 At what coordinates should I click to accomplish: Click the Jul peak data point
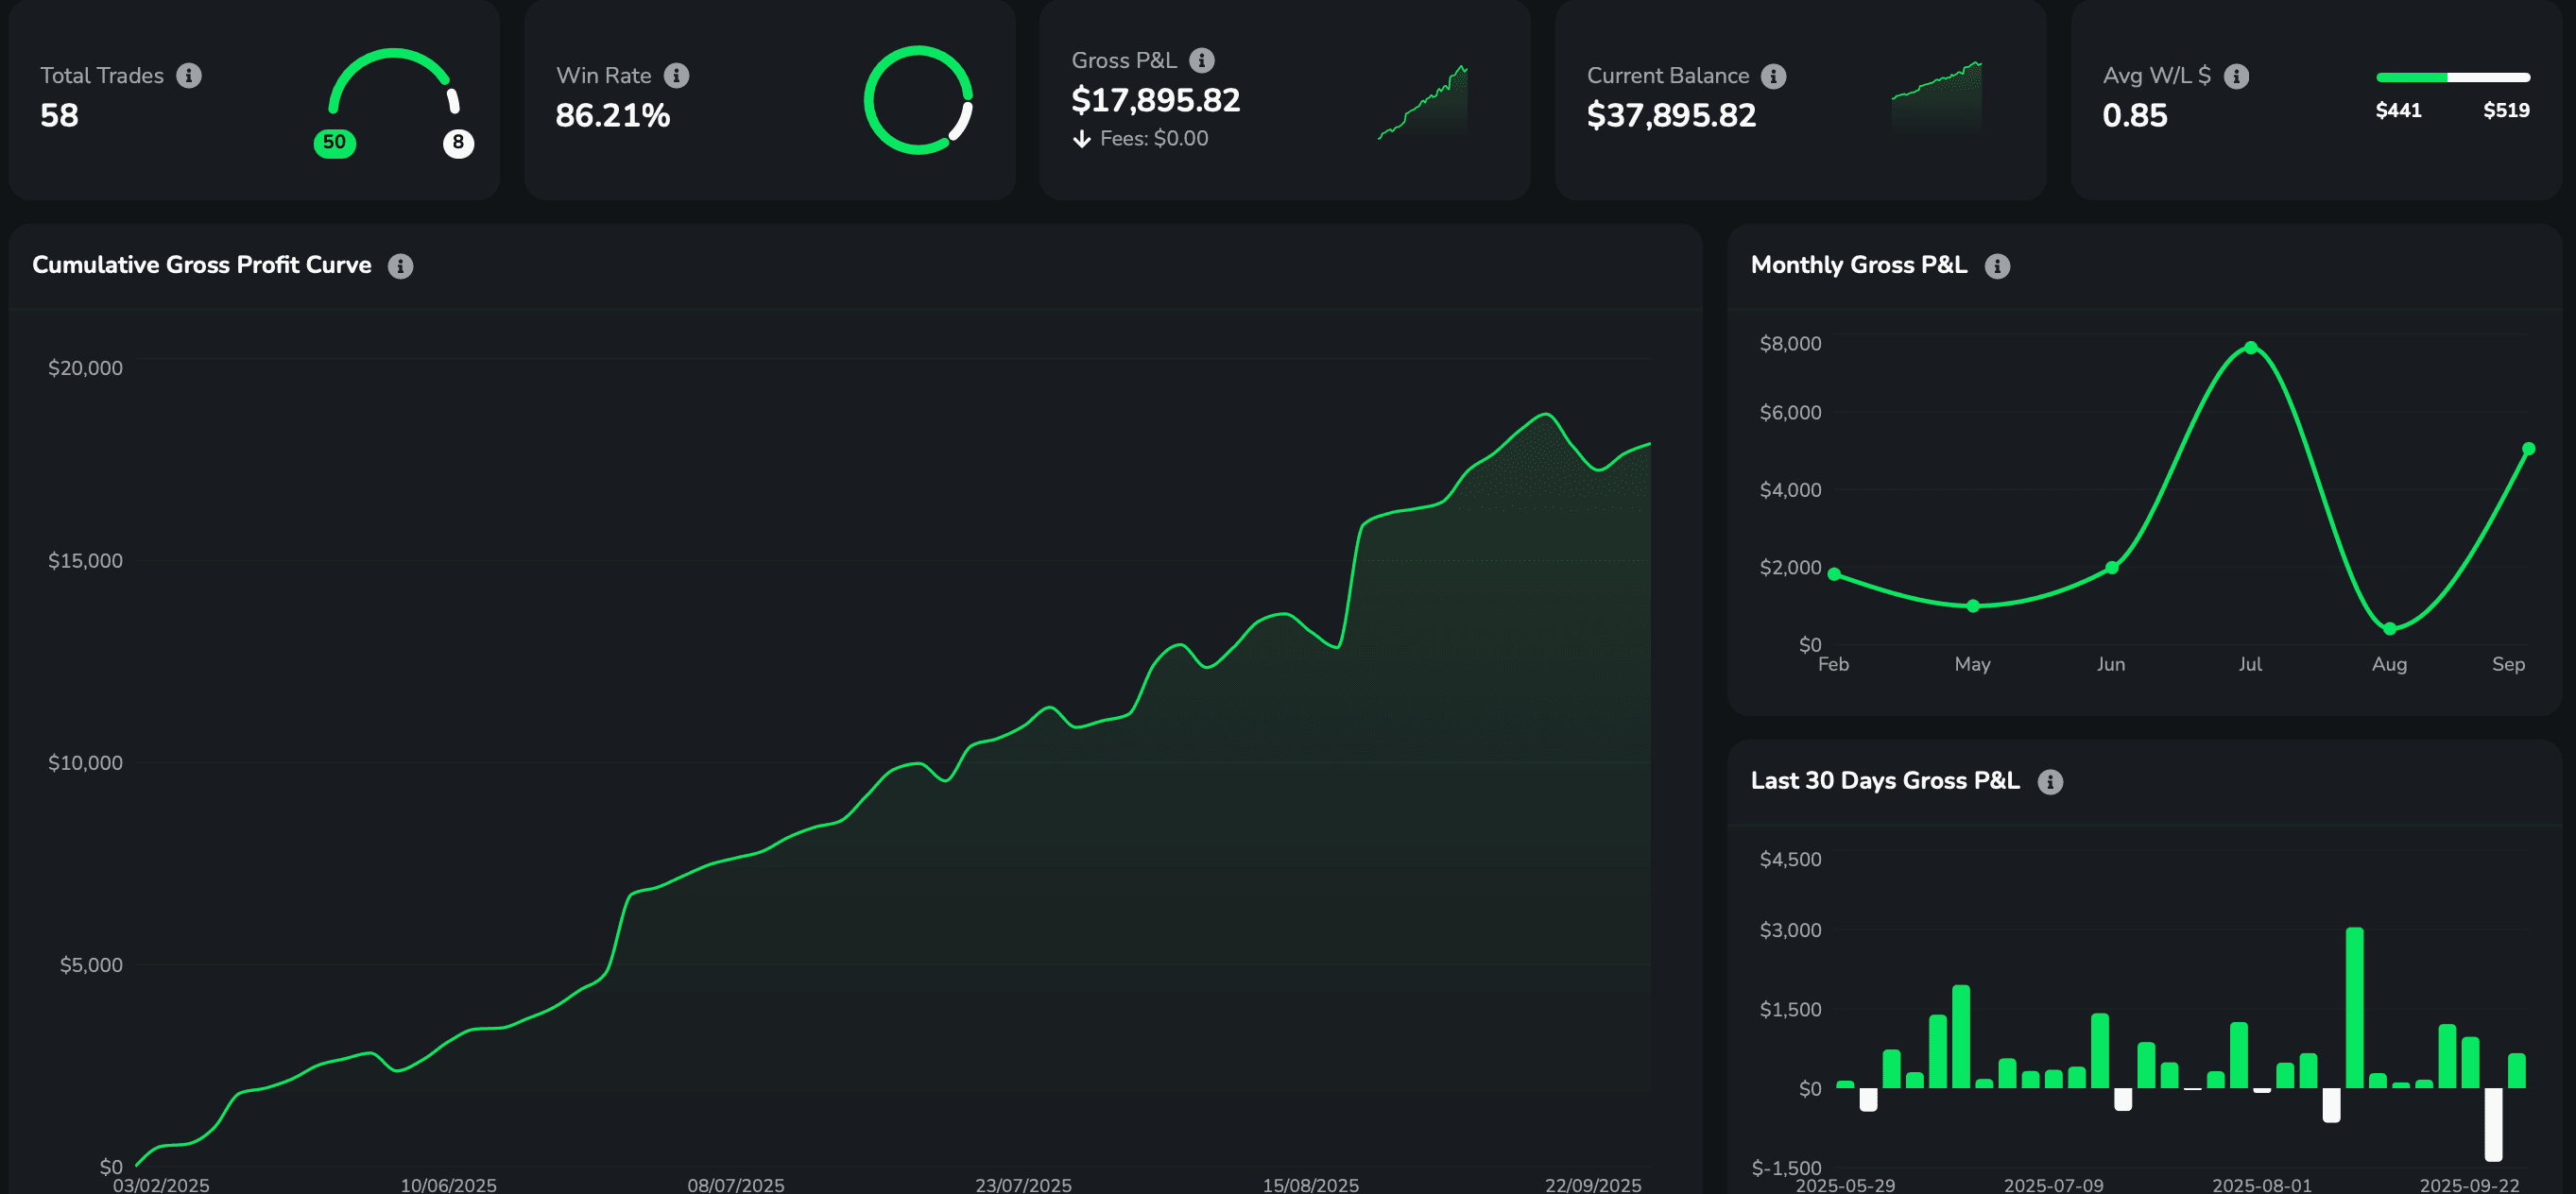(x=2250, y=348)
